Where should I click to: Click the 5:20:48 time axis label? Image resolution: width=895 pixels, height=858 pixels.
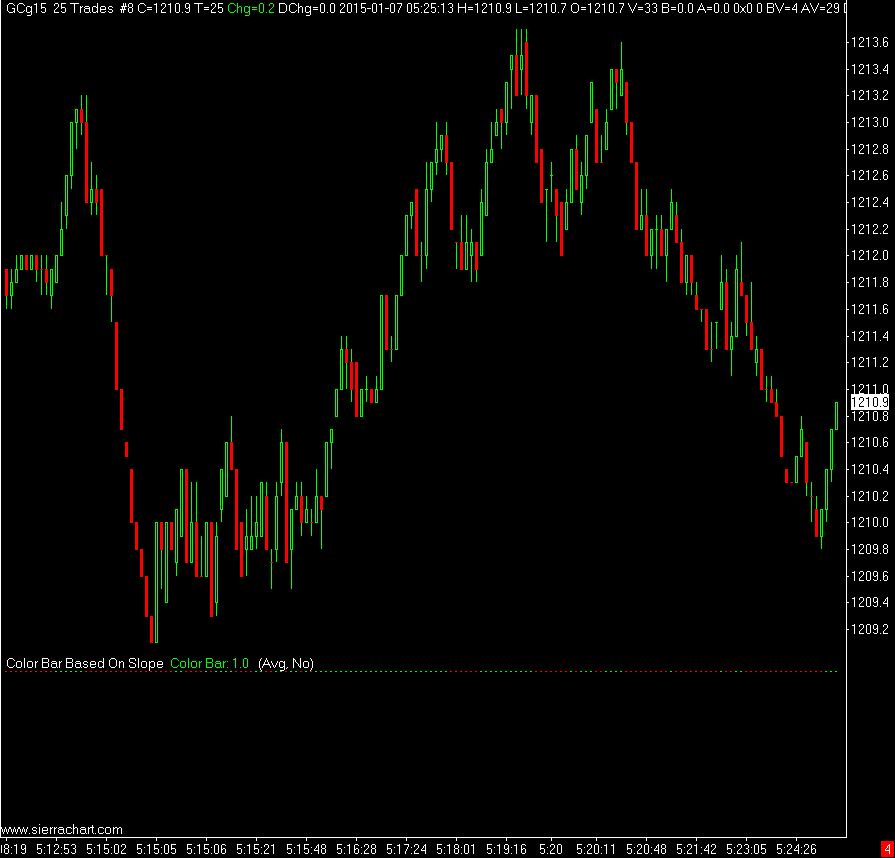tap(646, 849)
